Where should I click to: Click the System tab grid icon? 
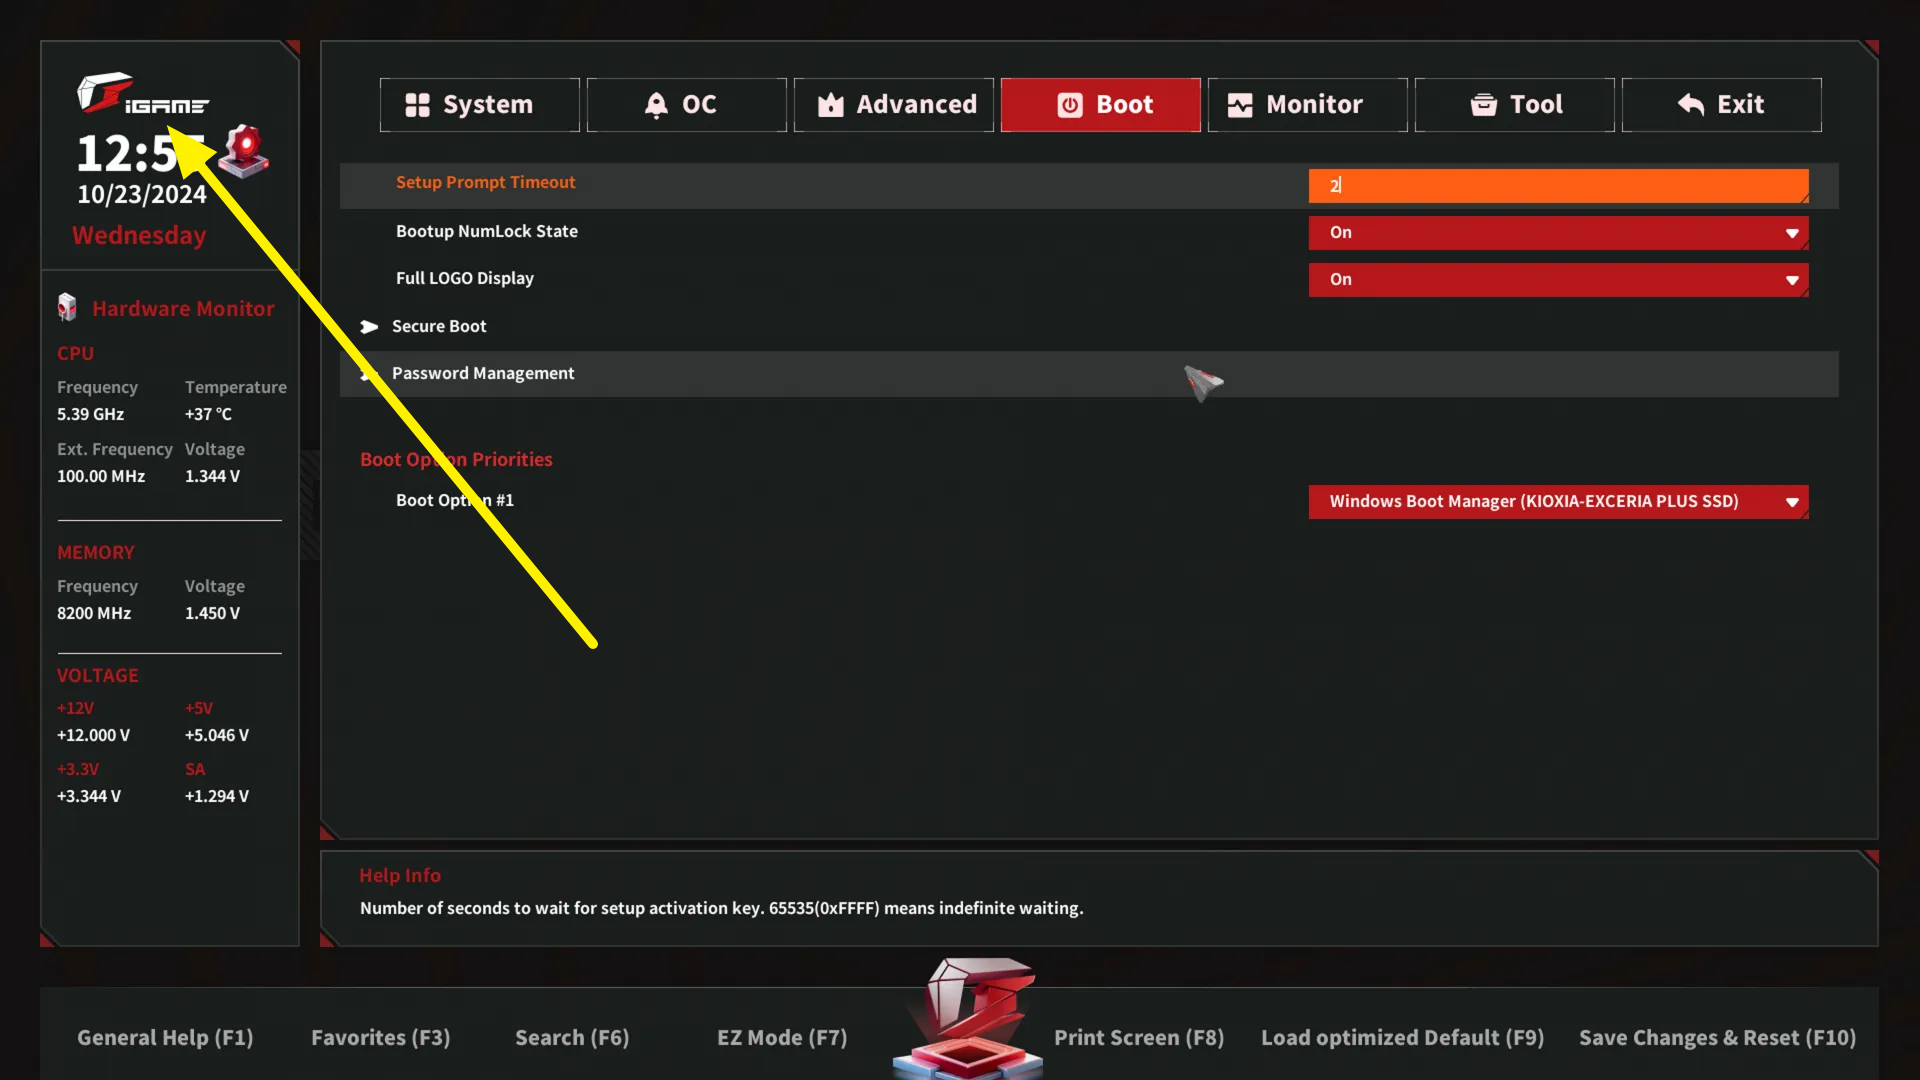point(417,105)
